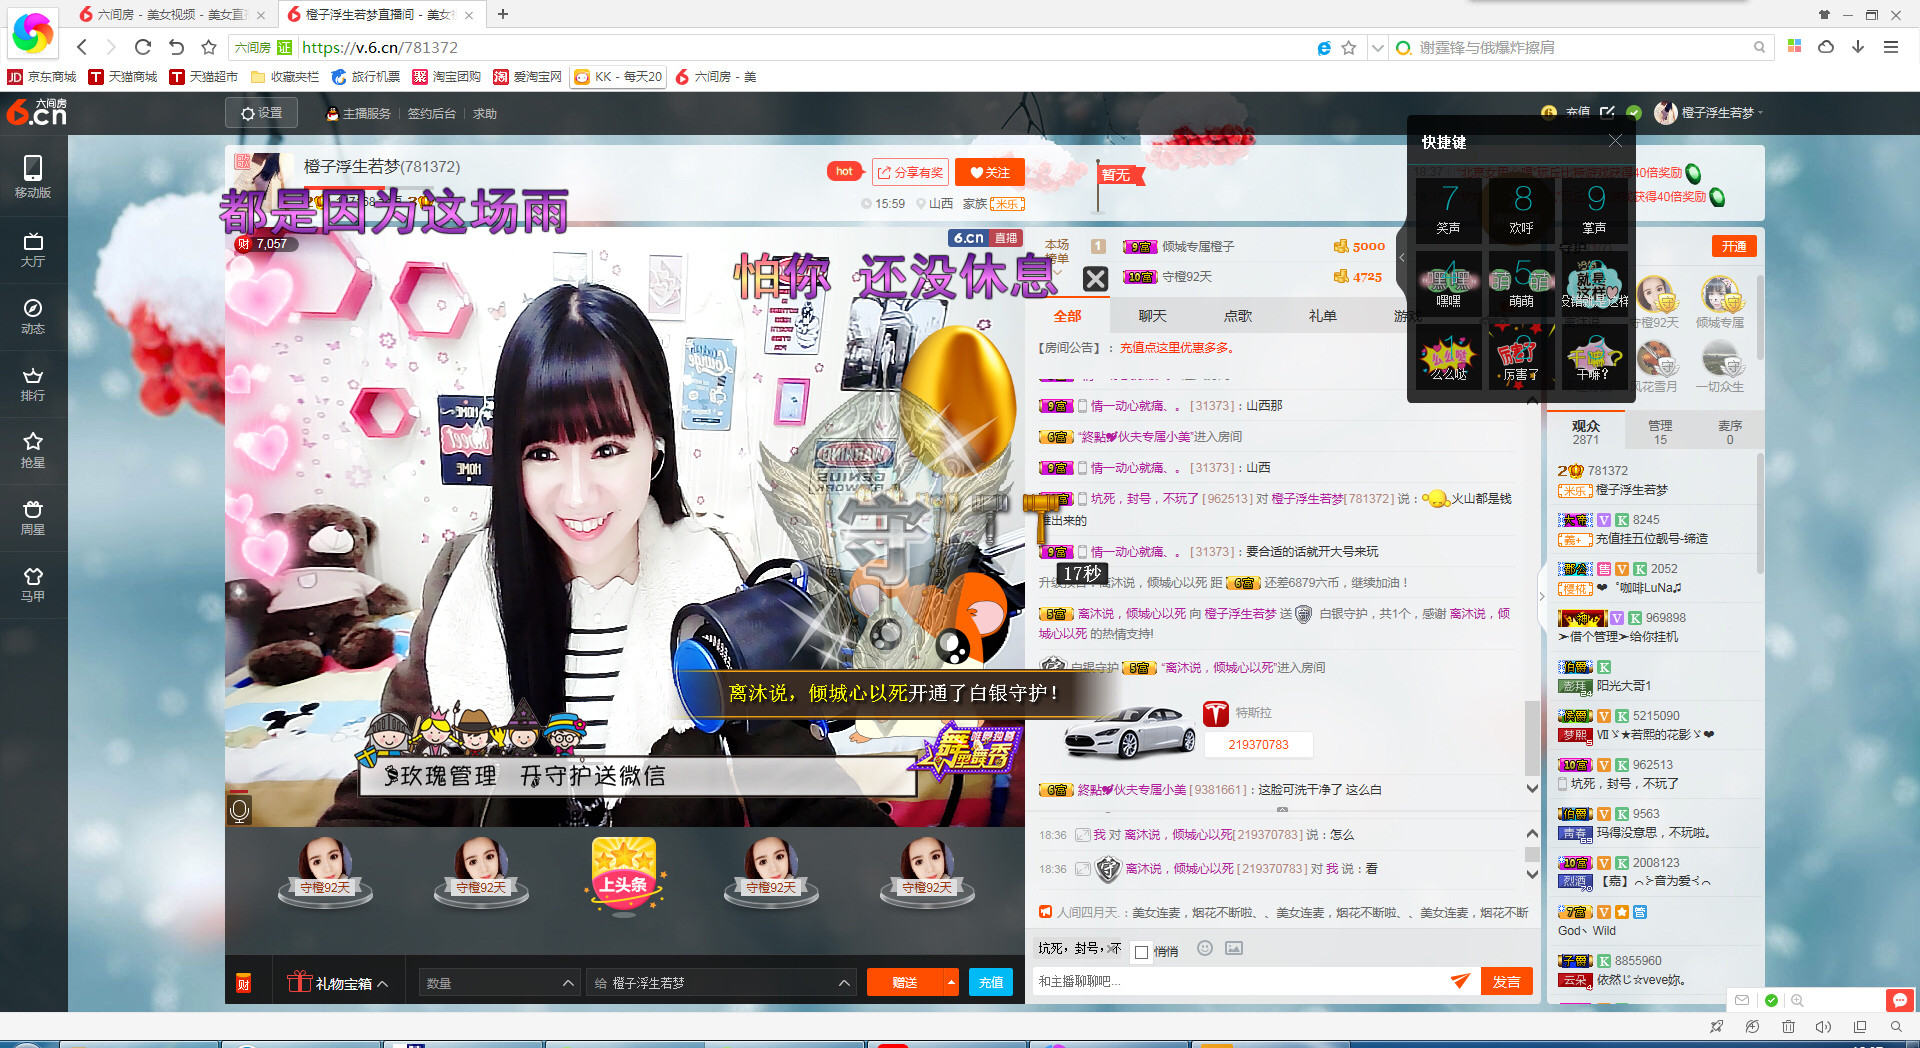1920x1048 pixels.
Task: Bookmark page with address bar star
Action: pyautogui.click(x=1349, y=47)
